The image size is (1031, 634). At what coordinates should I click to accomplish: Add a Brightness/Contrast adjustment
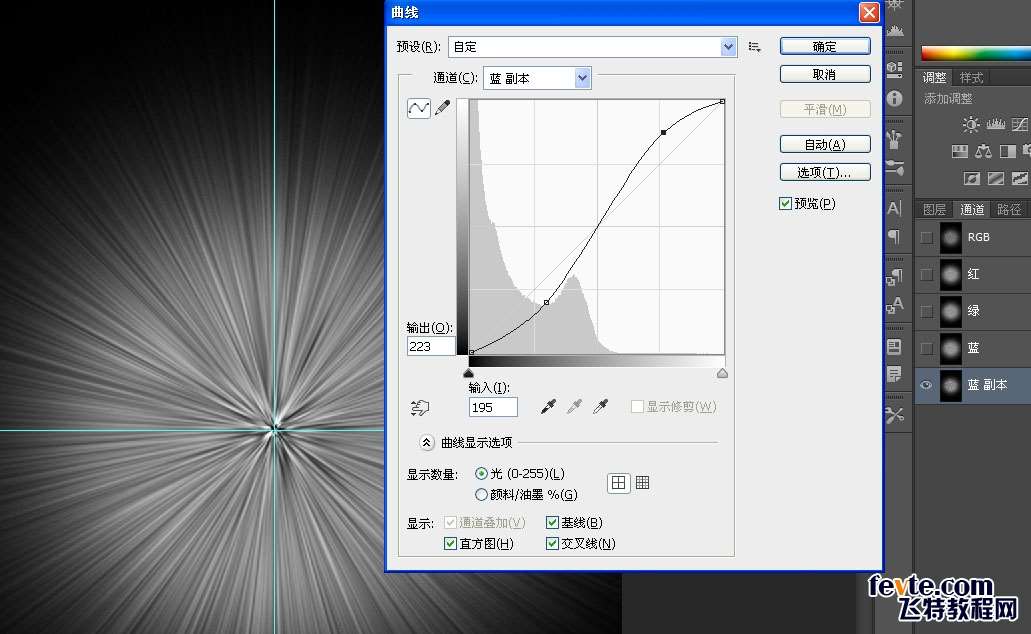click(x=971, y=124)
